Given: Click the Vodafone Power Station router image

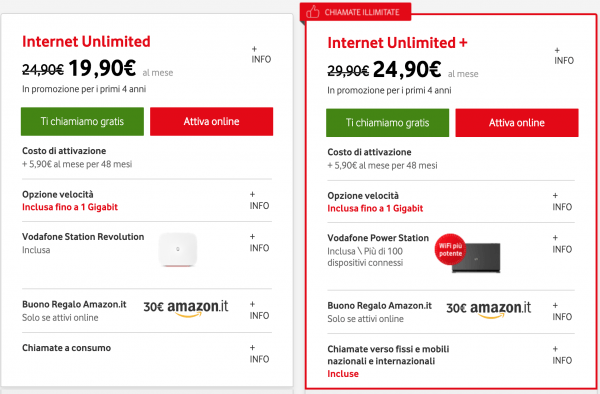Looking at the screenshot, I should 476,257.
